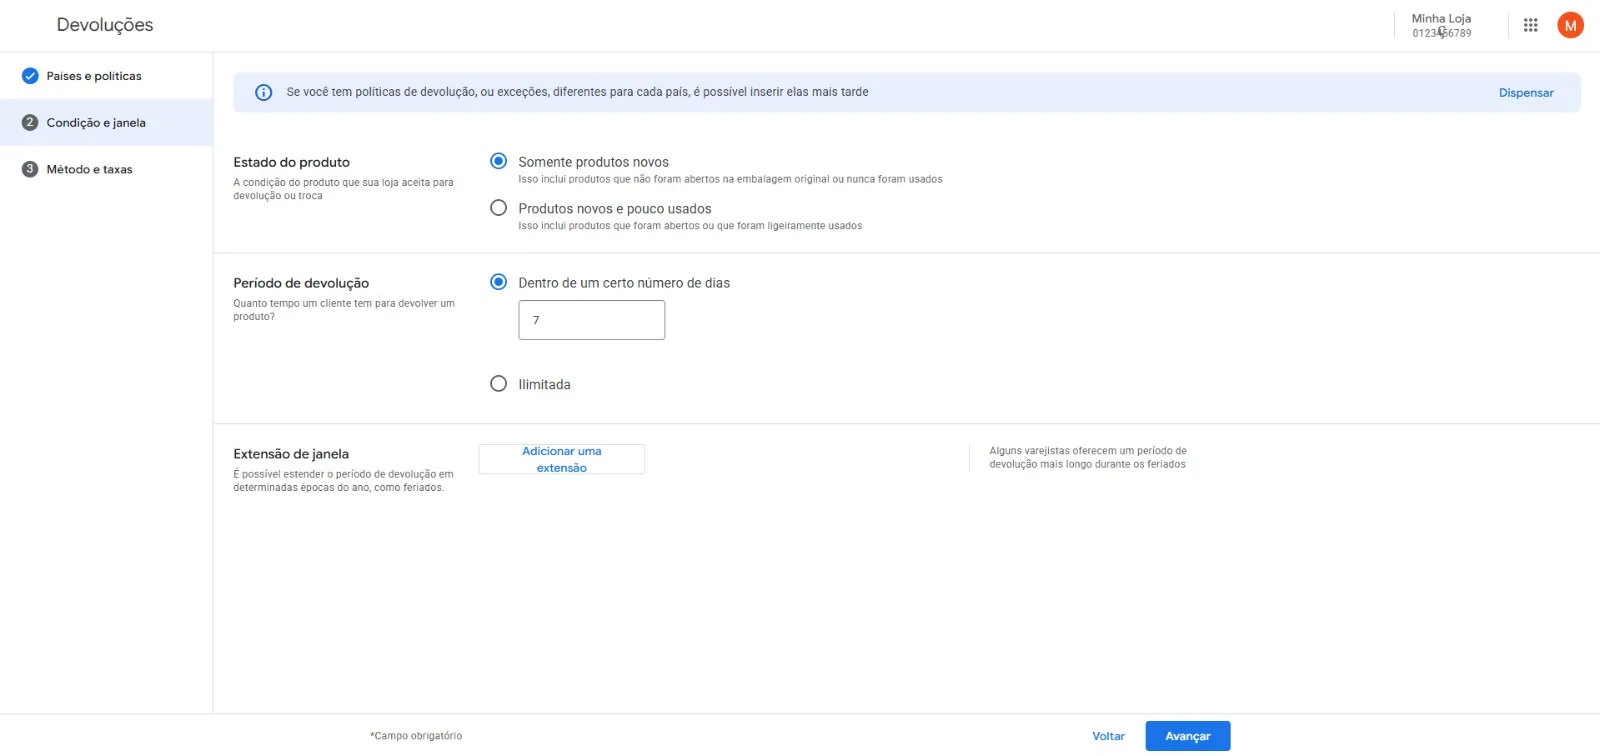Click the step 2 number badge
The height and width of the screenshot is (756, 1600).
click(x=30, y=122)
